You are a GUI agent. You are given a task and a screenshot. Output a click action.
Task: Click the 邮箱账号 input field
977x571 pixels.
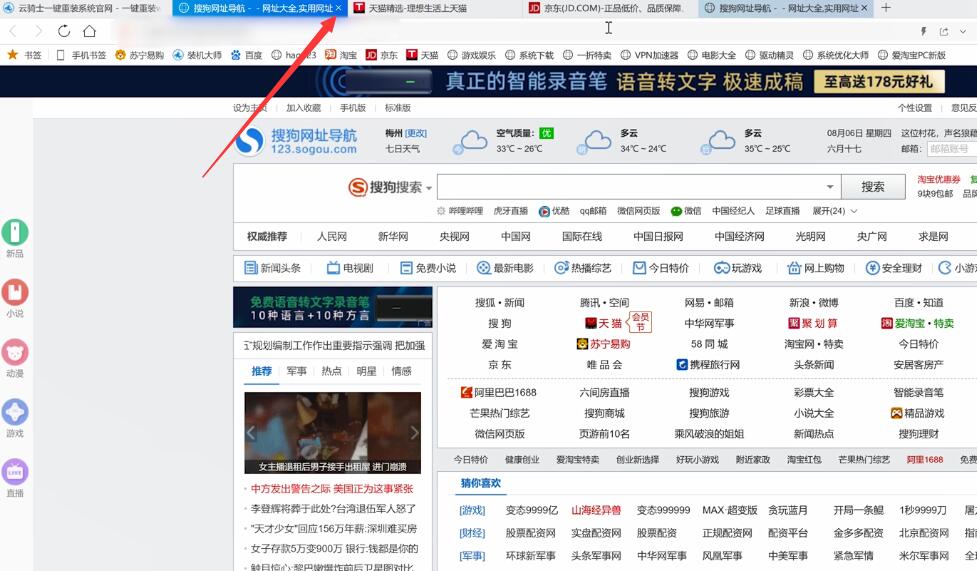(x=952, y=148)
